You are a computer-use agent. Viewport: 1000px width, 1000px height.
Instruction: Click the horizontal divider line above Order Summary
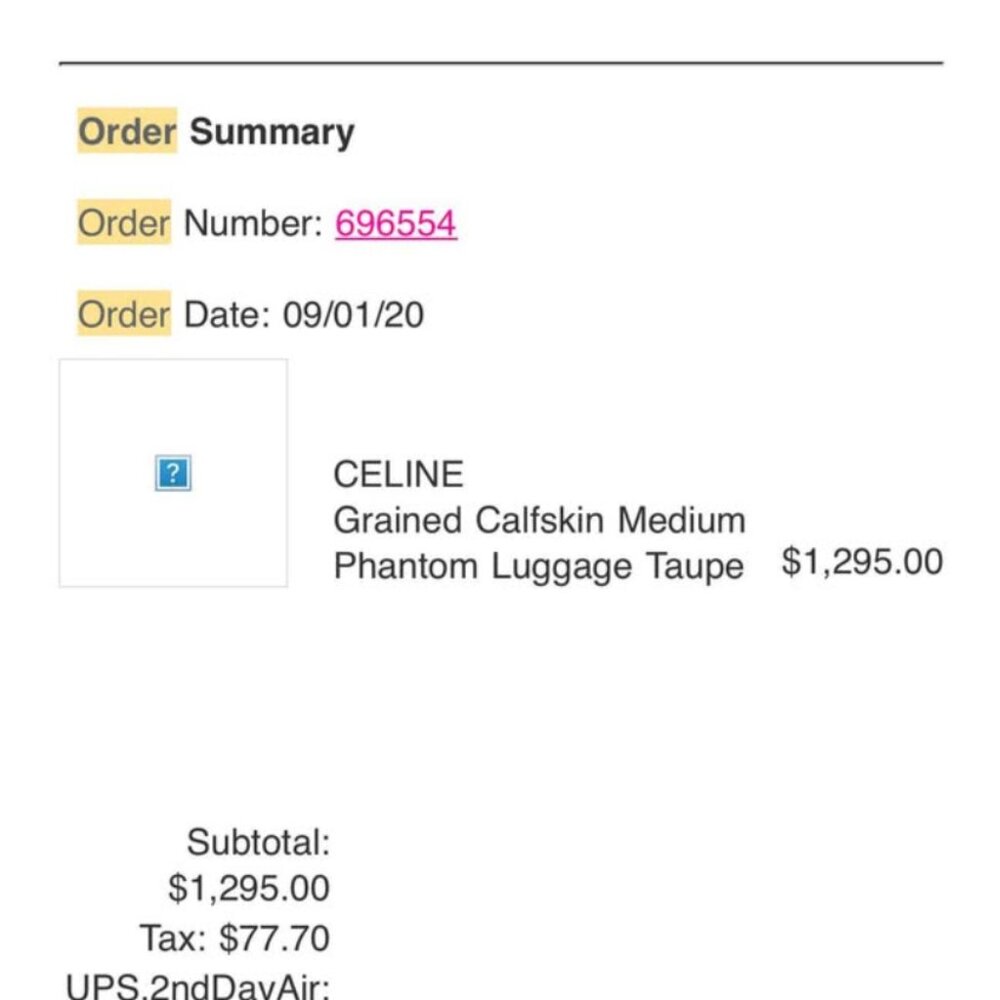(x=500, y=63)
